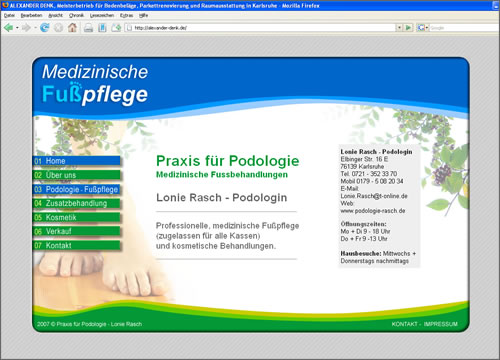Open the Chronik menu
The height and width of the screenshot is (360, 500).
click(76, 15)
